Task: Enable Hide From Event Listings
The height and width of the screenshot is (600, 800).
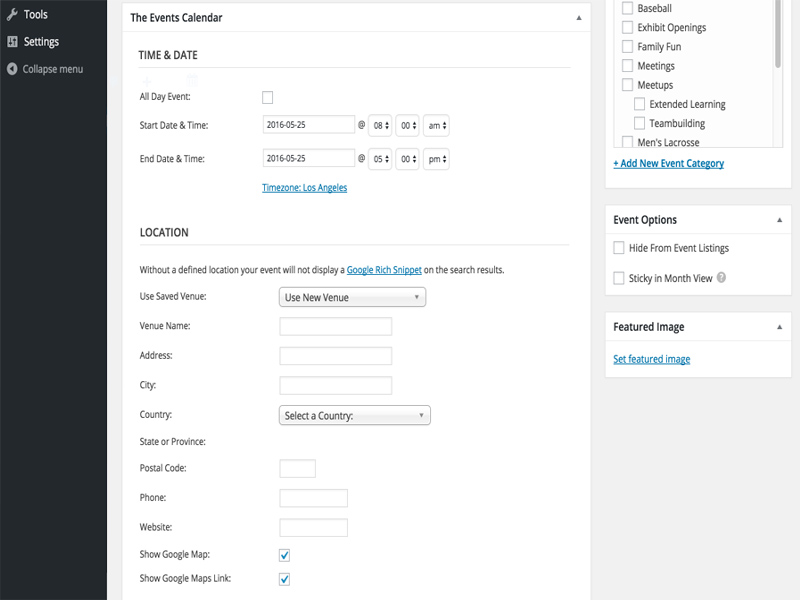Action: click(x=618, y=247)
